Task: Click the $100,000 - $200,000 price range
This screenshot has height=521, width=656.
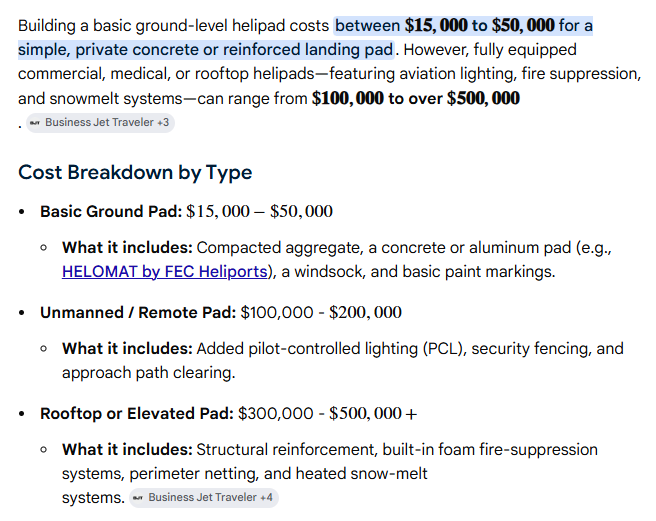Action: pyautogui.click(x=321, y=313)
